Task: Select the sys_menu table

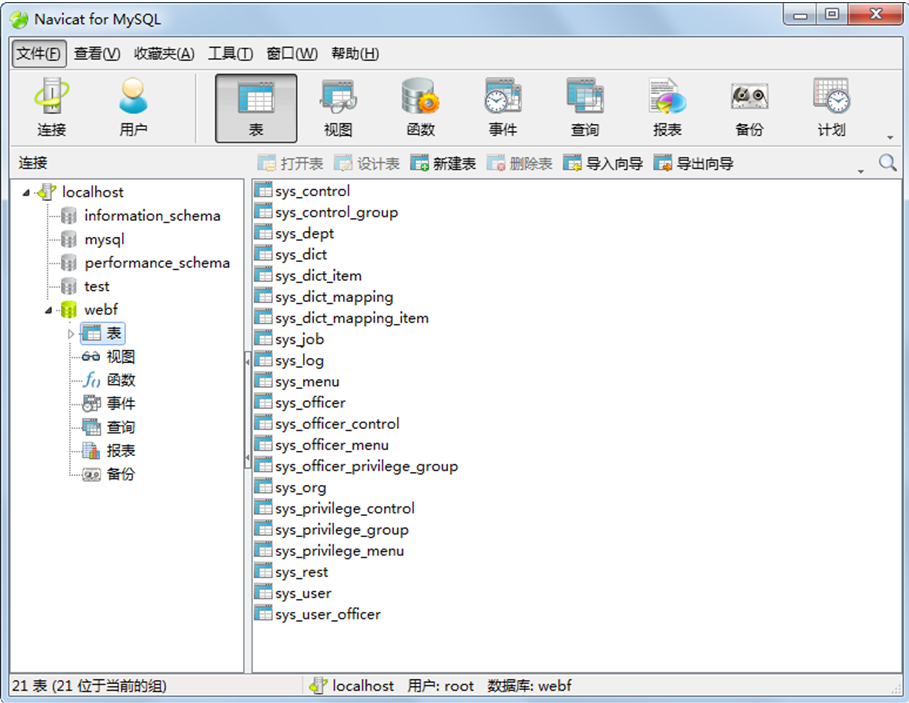Action: [x=297, y=381]
